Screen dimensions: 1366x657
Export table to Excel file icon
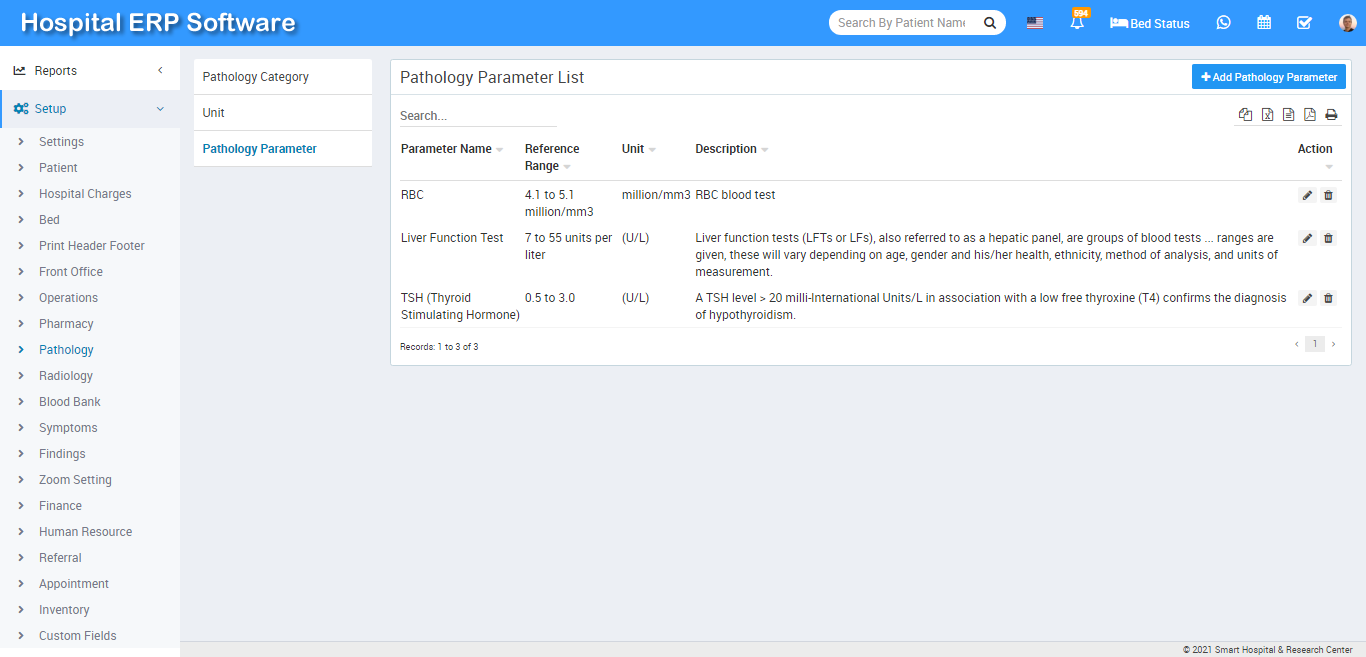point(1267,115)
